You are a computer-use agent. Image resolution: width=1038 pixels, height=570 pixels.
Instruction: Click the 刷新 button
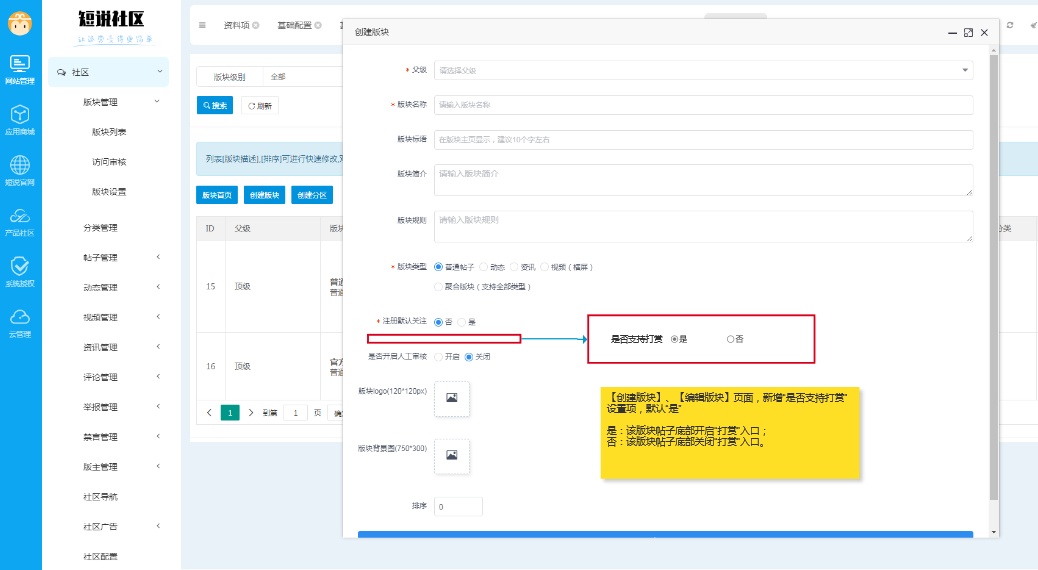pyautogui.click(x=260, y=105)
